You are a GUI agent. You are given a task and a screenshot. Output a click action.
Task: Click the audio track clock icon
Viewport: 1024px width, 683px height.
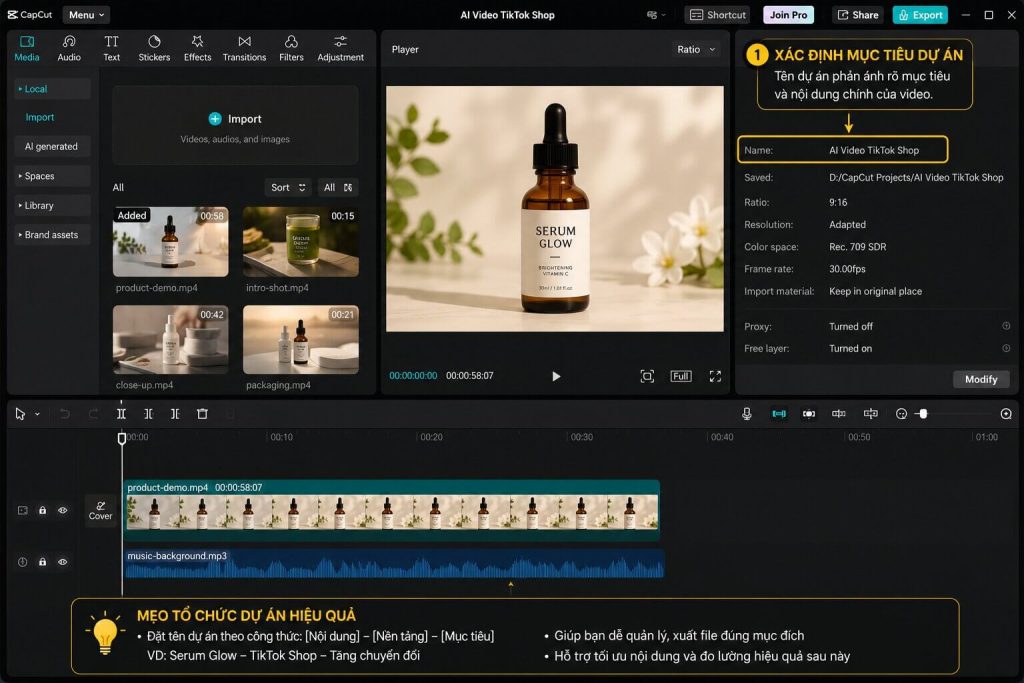(23, 562)
